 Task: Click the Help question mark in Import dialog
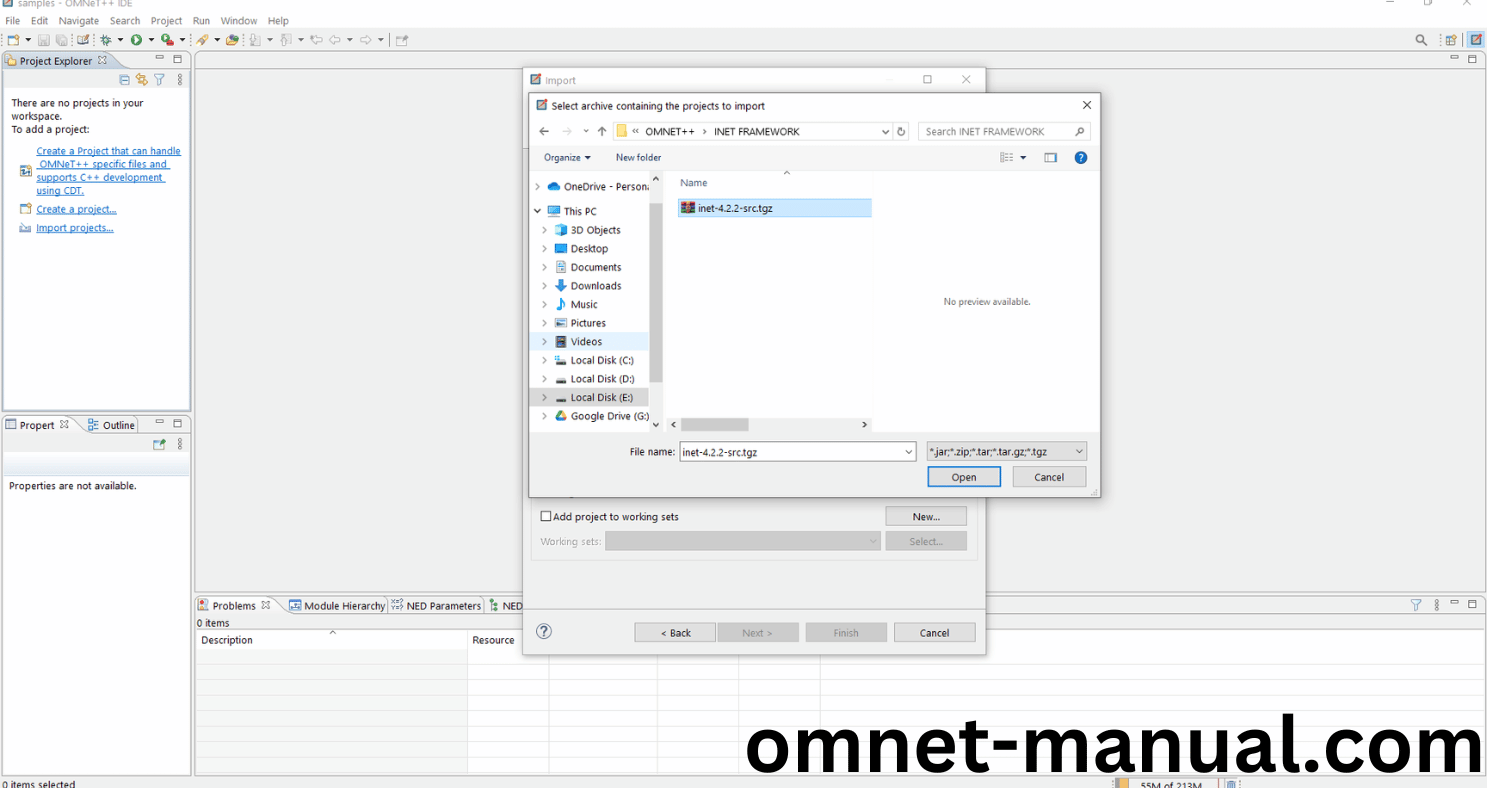click(x=543, y=631)
